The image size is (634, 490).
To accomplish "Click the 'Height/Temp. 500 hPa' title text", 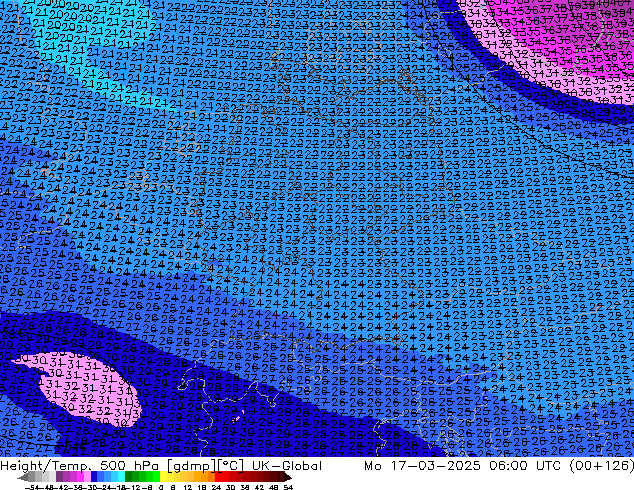I will pos(80,466).
